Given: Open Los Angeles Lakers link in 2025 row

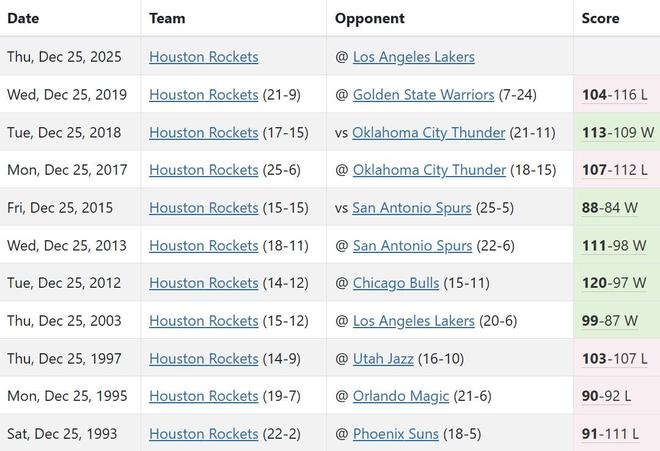Looking at the screenshot, I should [413, 57].
